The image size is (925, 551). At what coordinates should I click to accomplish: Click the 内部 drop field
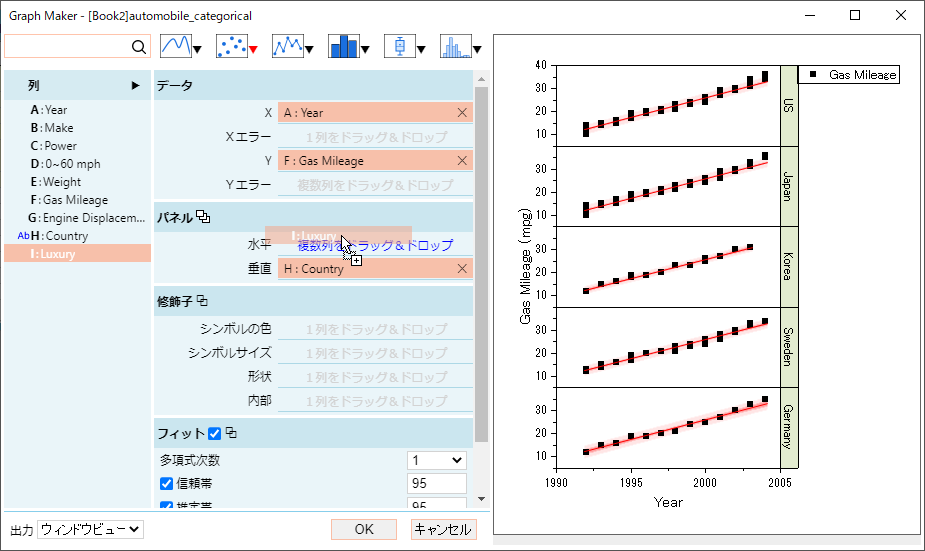[375, 401]
